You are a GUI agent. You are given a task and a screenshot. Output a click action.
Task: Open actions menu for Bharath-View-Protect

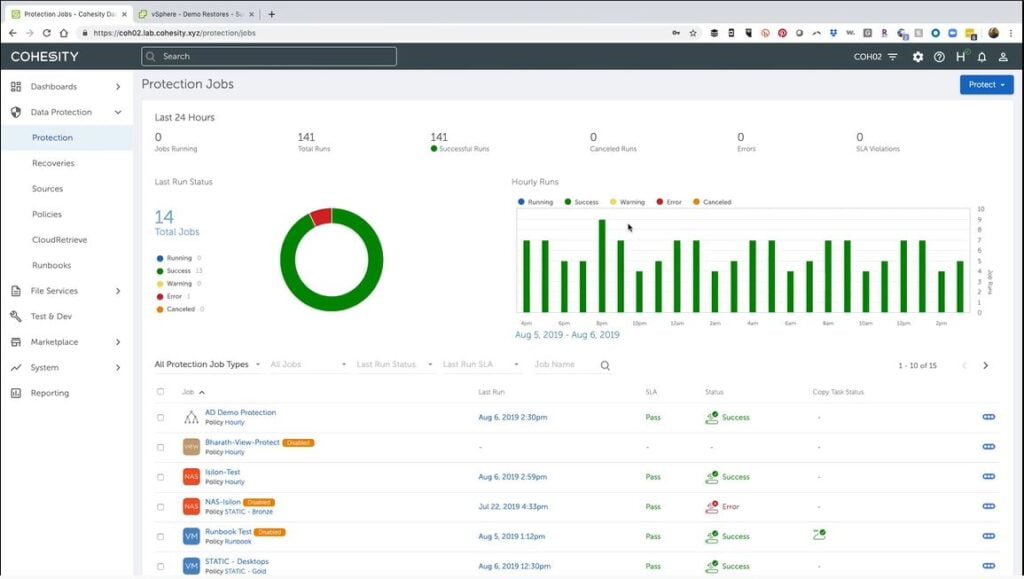point(989,446)
